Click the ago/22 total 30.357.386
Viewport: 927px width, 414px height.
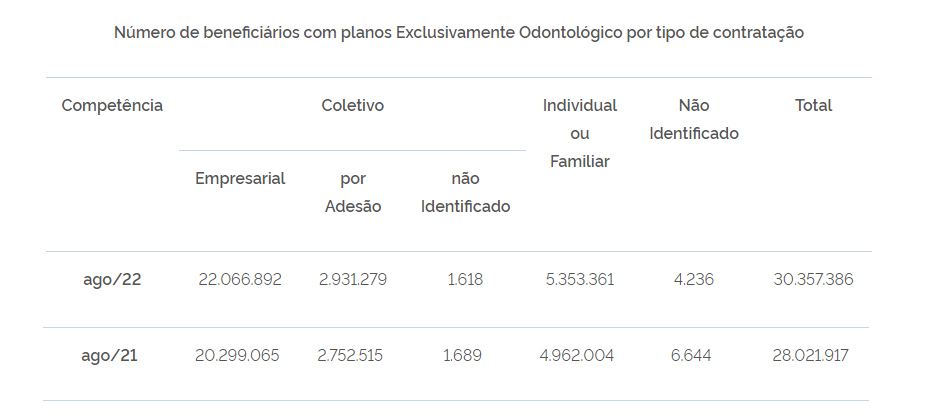point(813,279)
